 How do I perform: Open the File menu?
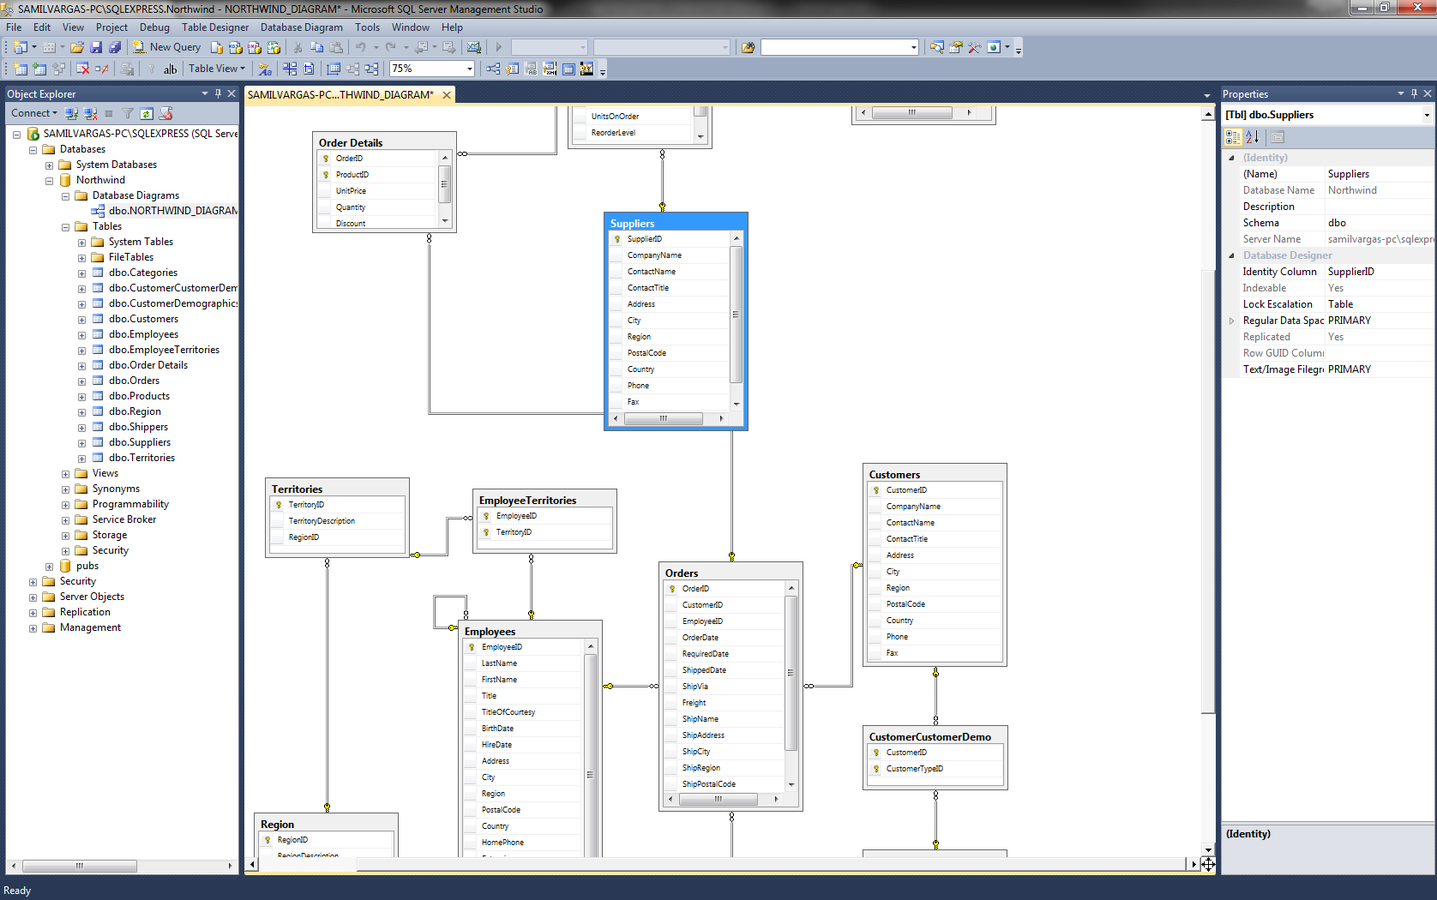[x=14, y=27]
